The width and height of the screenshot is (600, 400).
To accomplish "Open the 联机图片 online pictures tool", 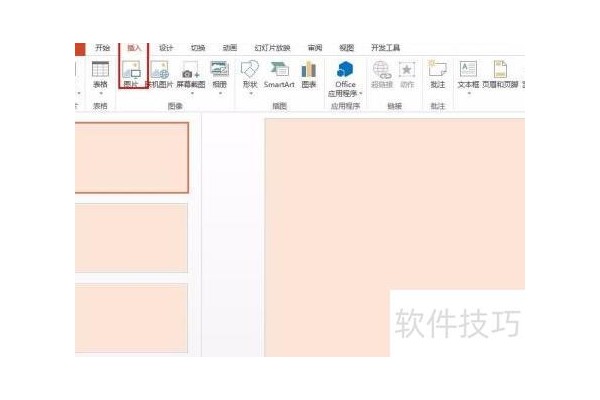I will pyautogui.click(x=160, y=70).
